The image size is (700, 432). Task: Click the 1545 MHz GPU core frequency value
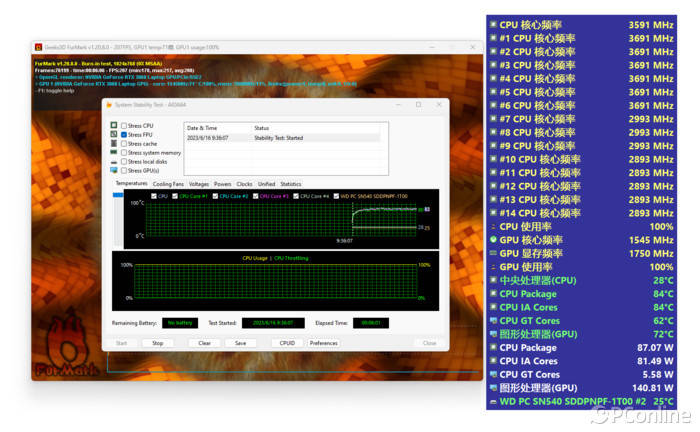click(x=651, y=240)
